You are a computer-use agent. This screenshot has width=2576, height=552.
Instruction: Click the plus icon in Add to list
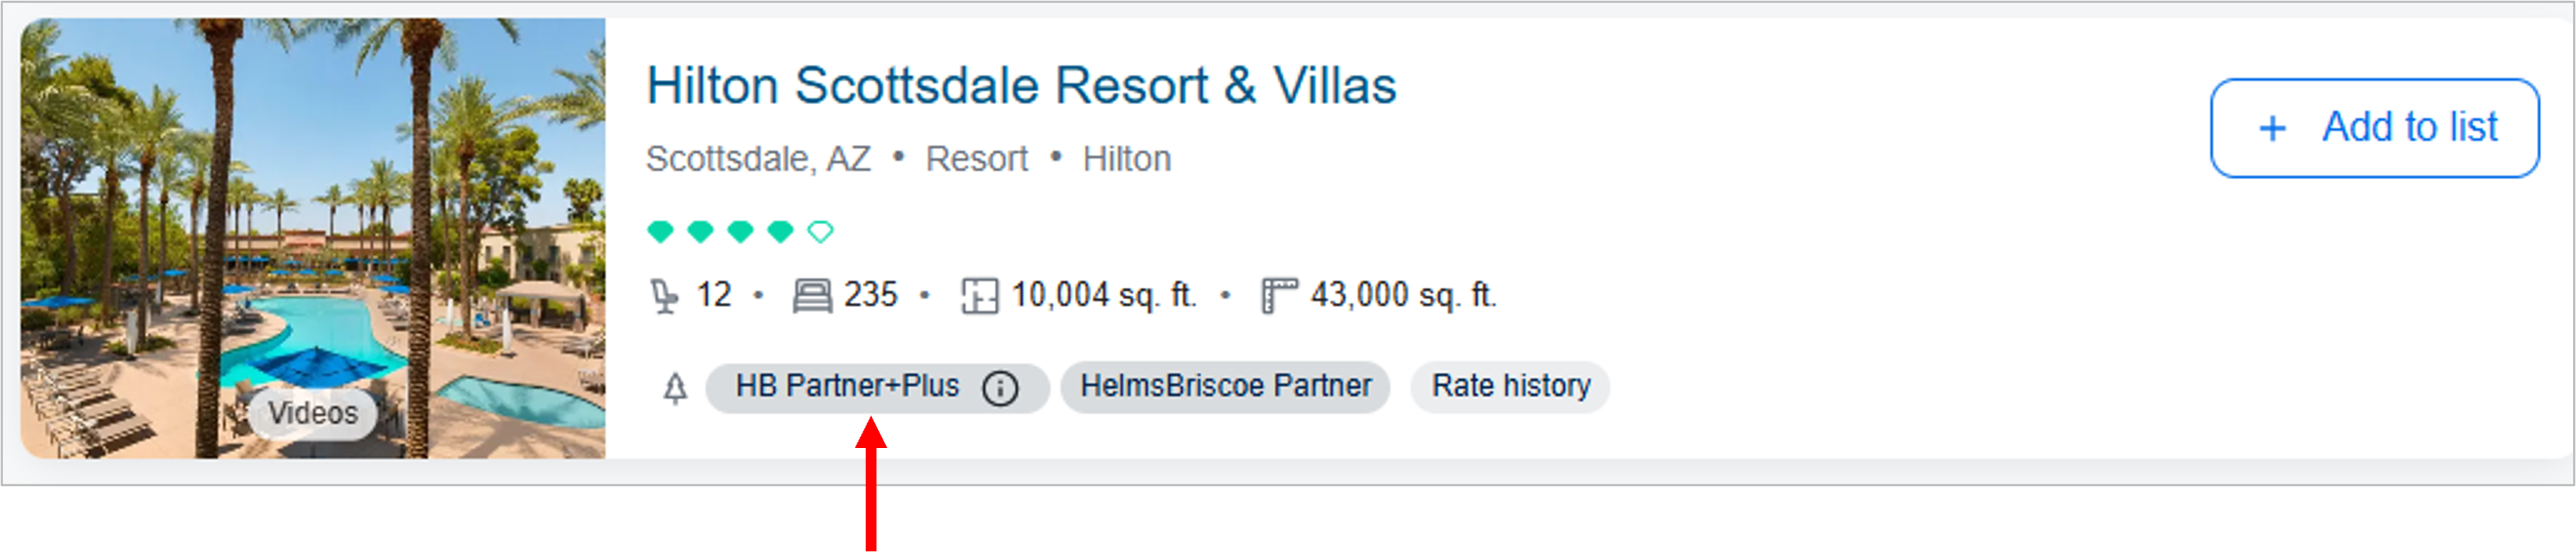pos(2272,128)
